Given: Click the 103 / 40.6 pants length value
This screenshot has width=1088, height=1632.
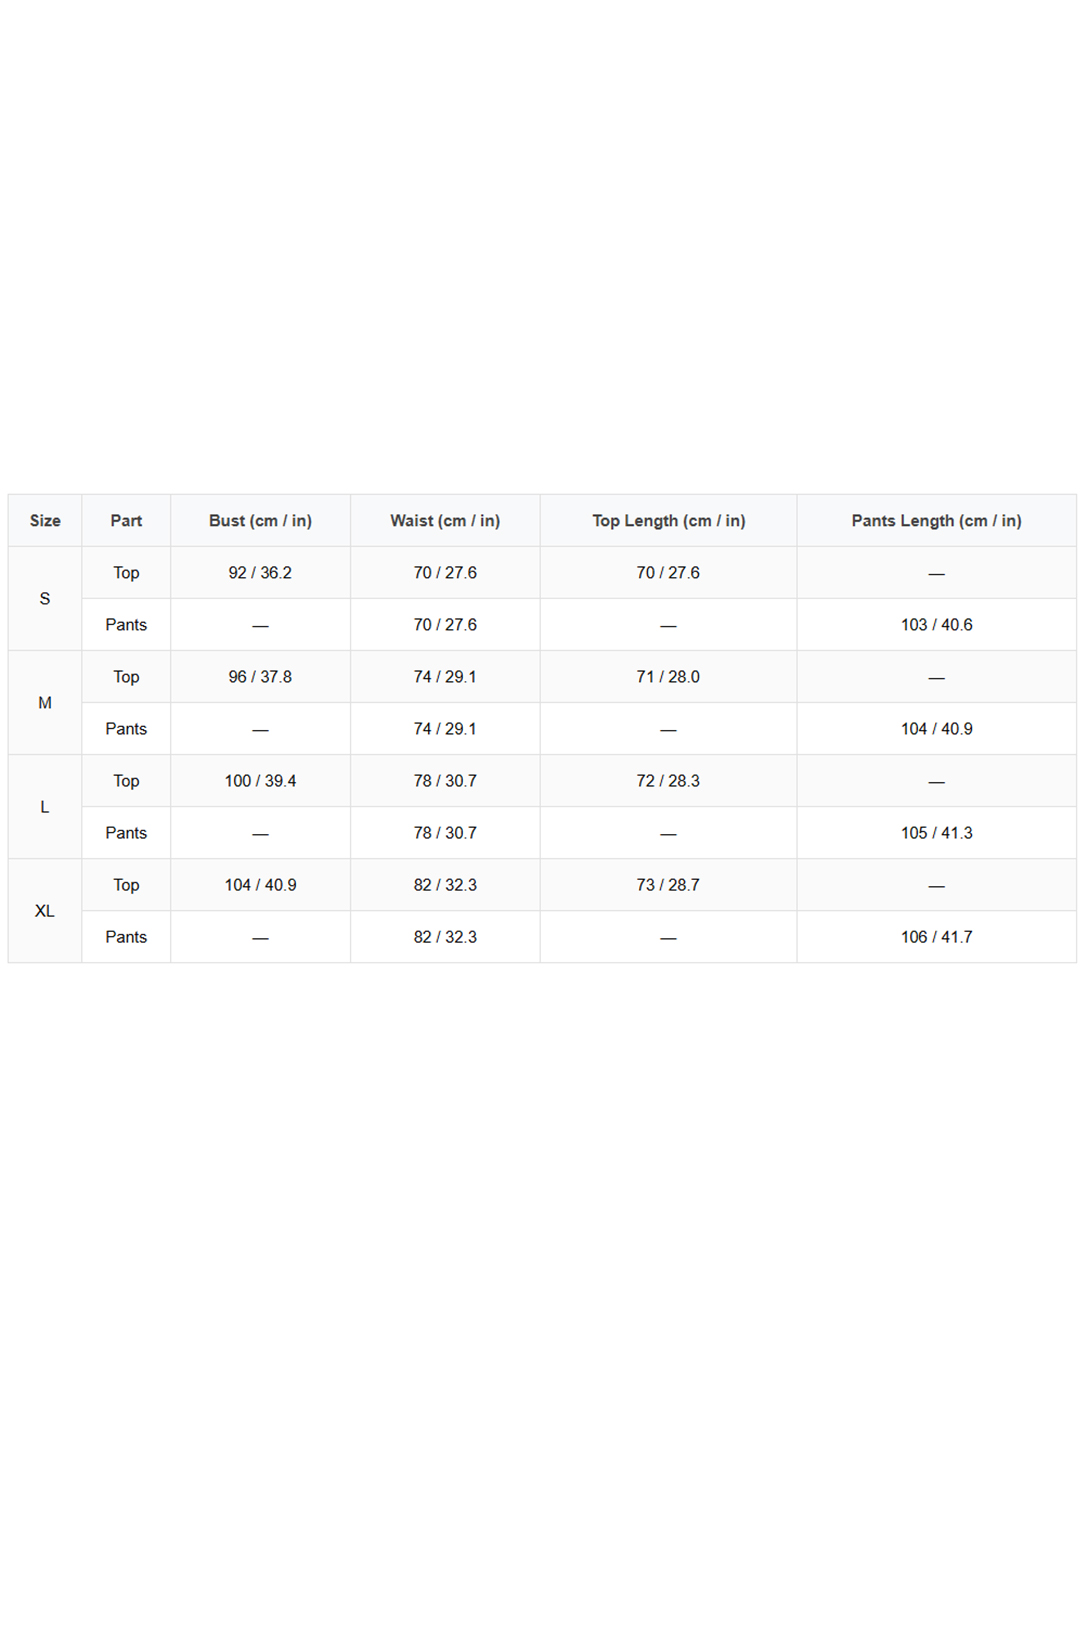Looking at the screenshot, I should [x=936, y=625].
